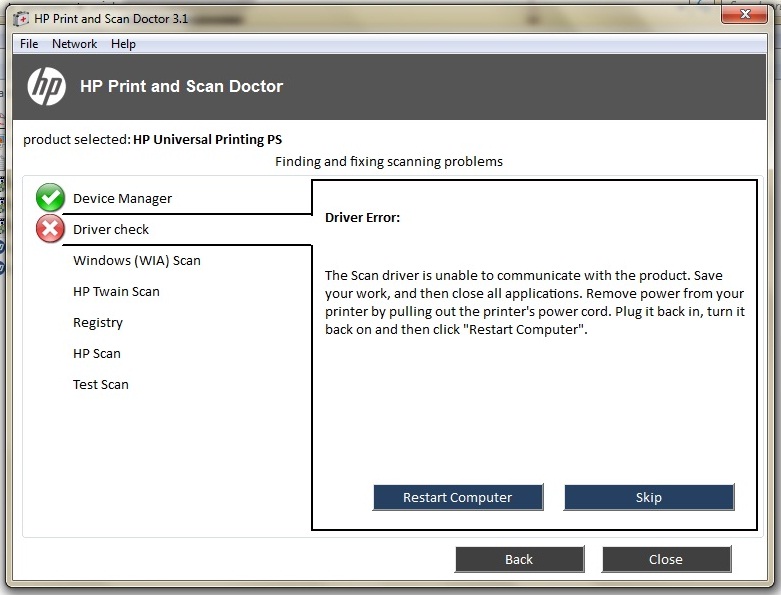Open the Network menu
Image resolution: width=781 pixels, height=595 pixels.
(x=75, y=44)
